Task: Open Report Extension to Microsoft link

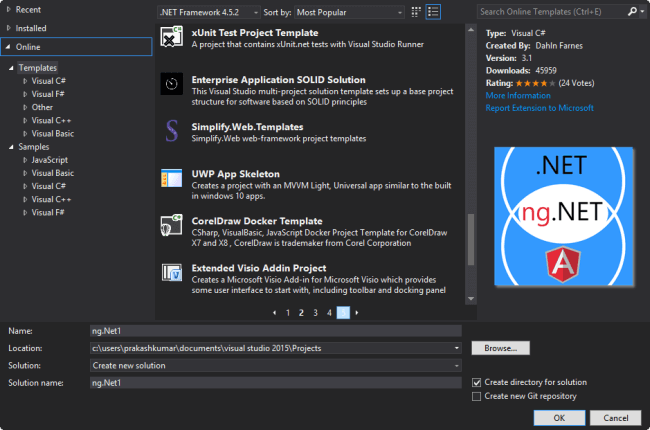Action: click(539, 108)
